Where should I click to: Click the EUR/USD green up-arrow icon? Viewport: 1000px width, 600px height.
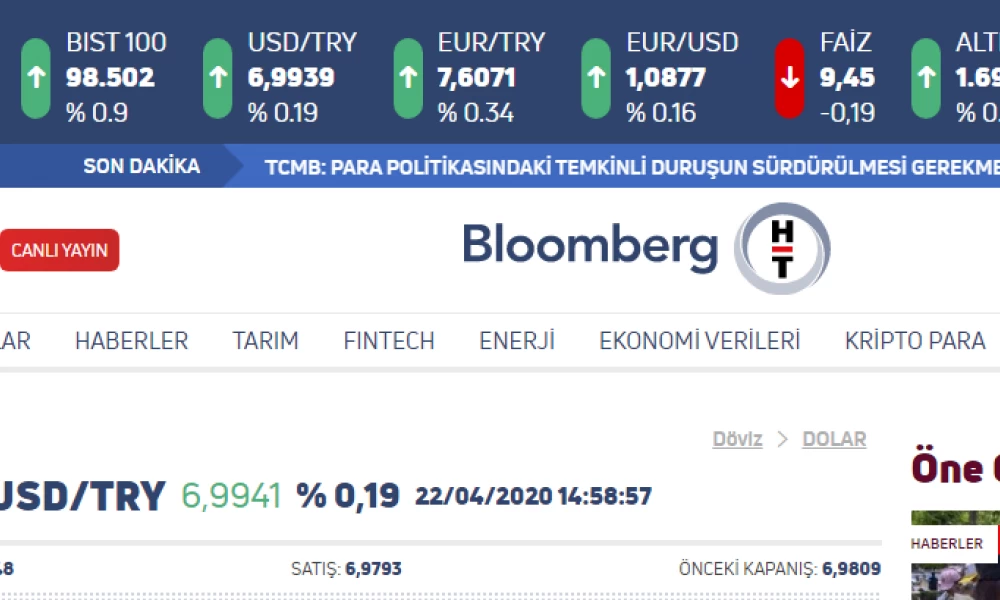(596, 78)
